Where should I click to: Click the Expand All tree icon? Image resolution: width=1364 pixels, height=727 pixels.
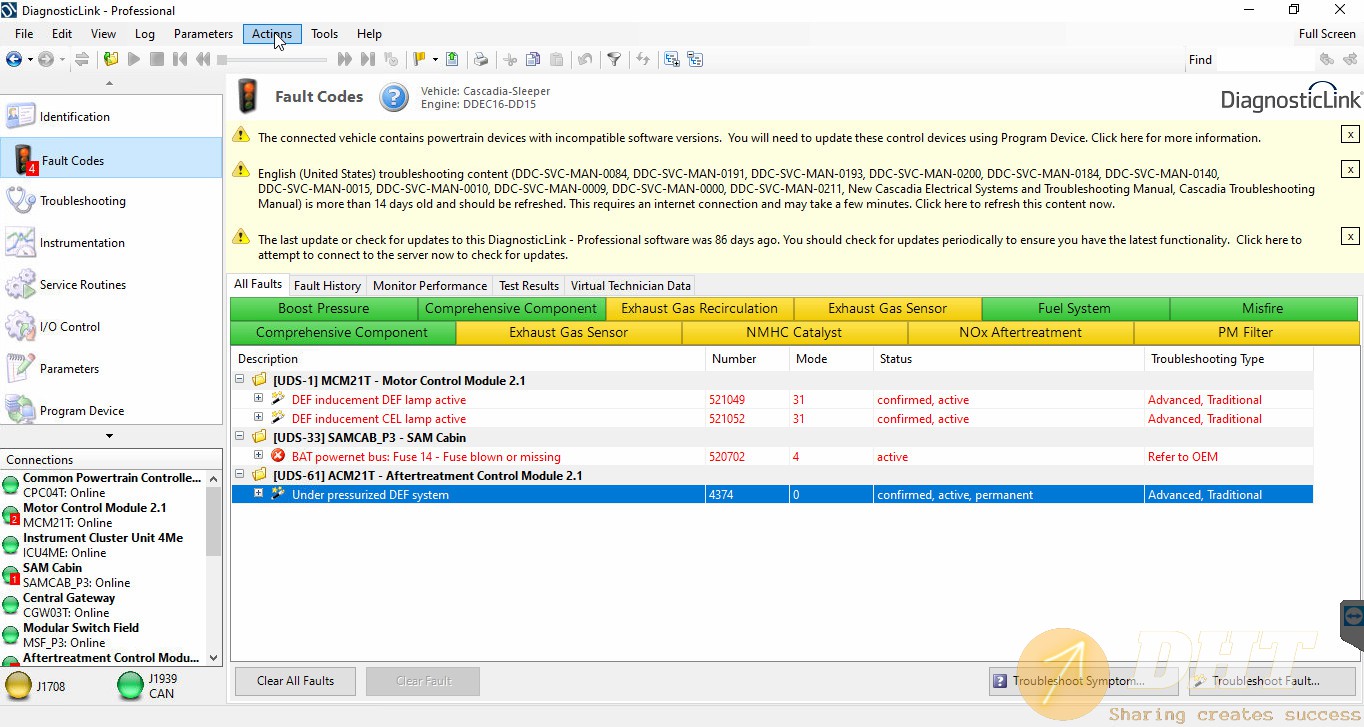672,60
